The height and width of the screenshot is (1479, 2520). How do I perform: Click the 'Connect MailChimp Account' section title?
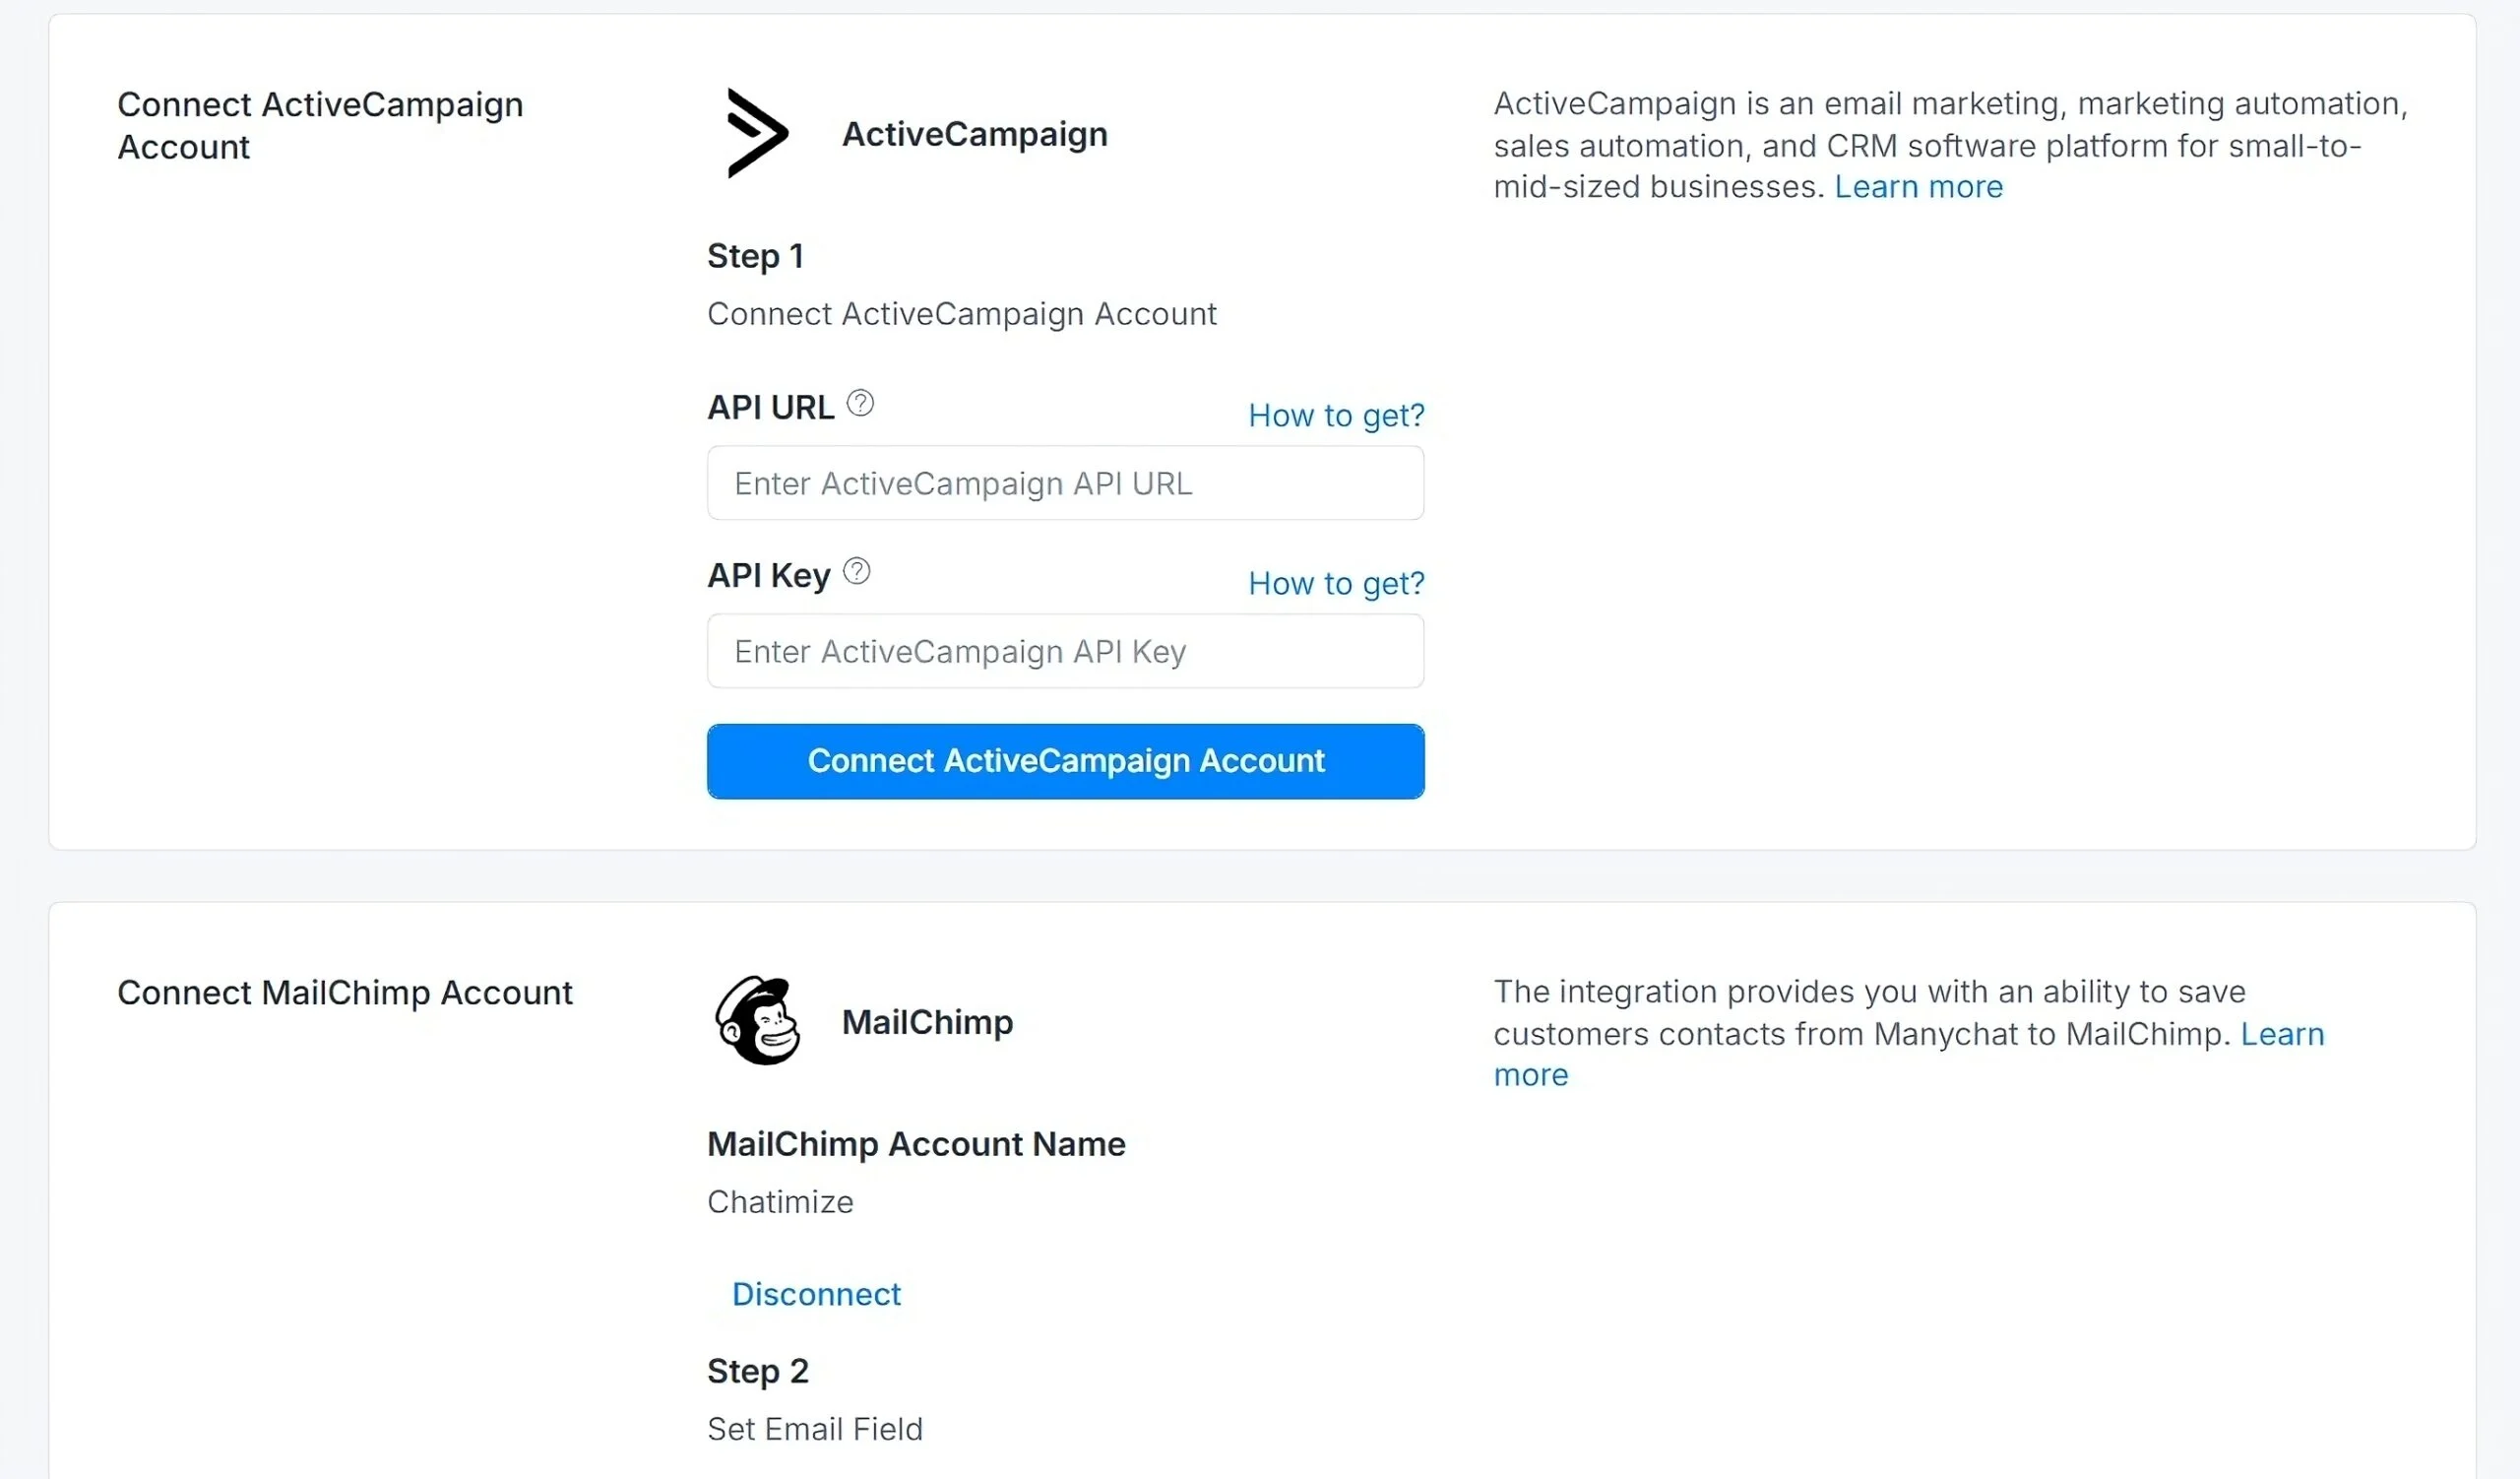point(345,993)
